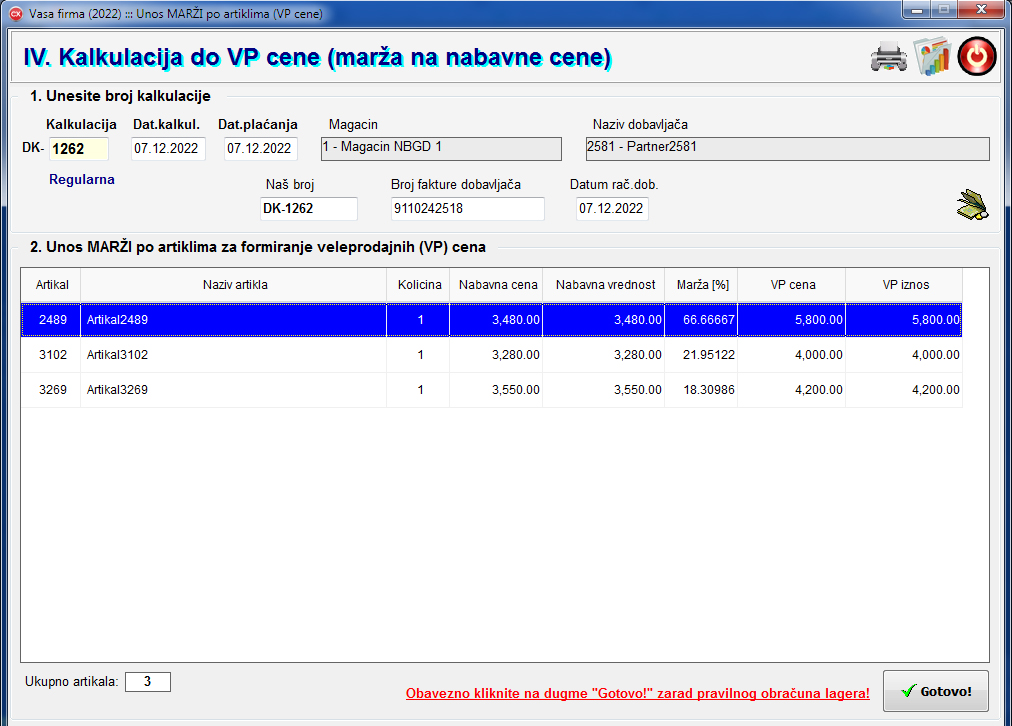The width and height of the screenshot is (1012, 726).
Task: Click the margin cell 21.95122
Action: point(702,354)
